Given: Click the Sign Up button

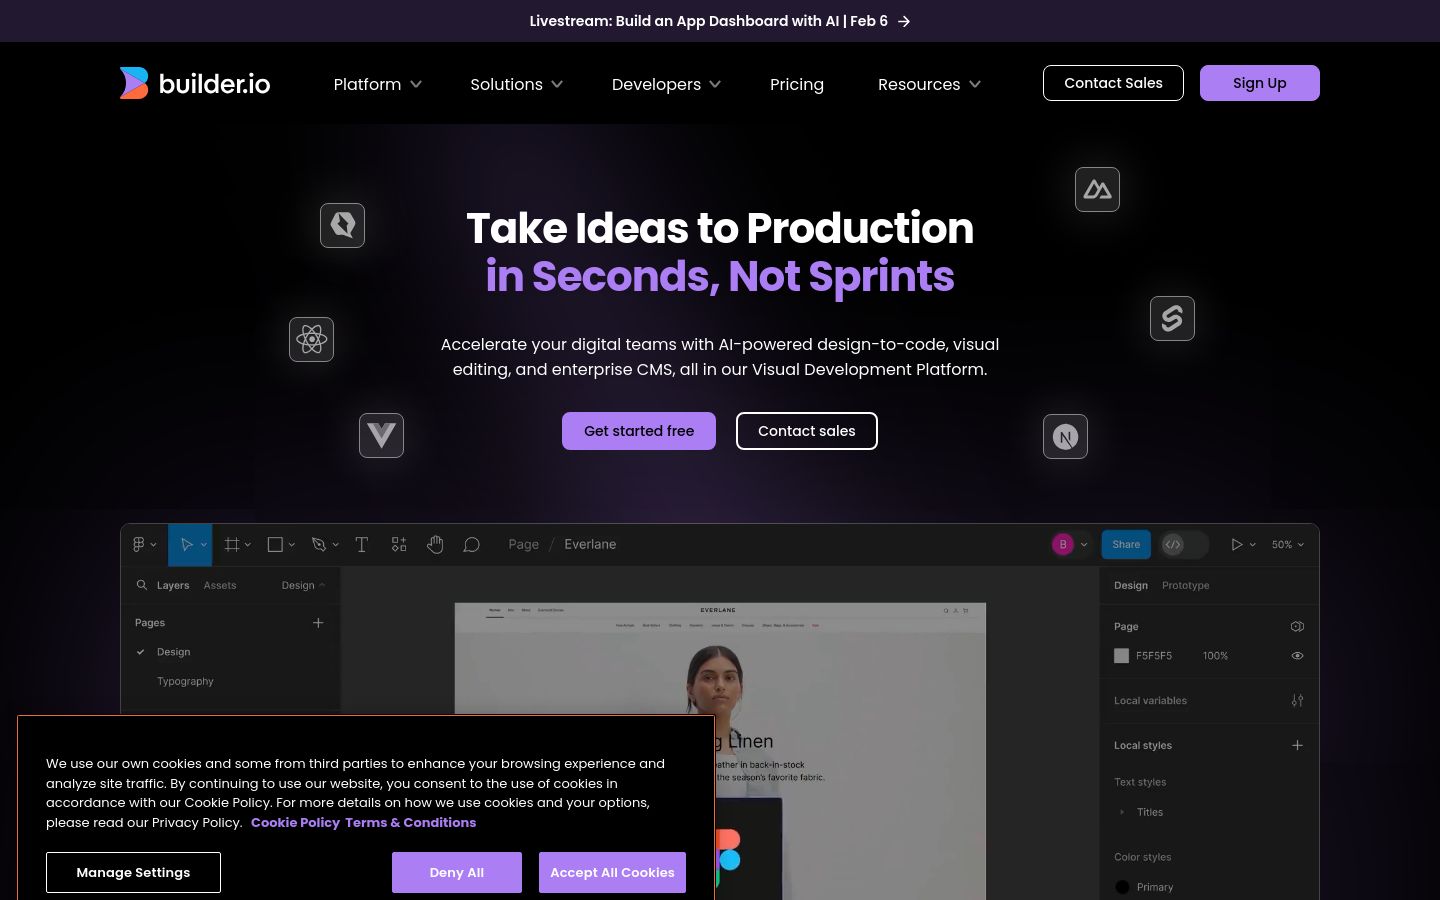Looking at the screenshot, I should click(1260, 83).
